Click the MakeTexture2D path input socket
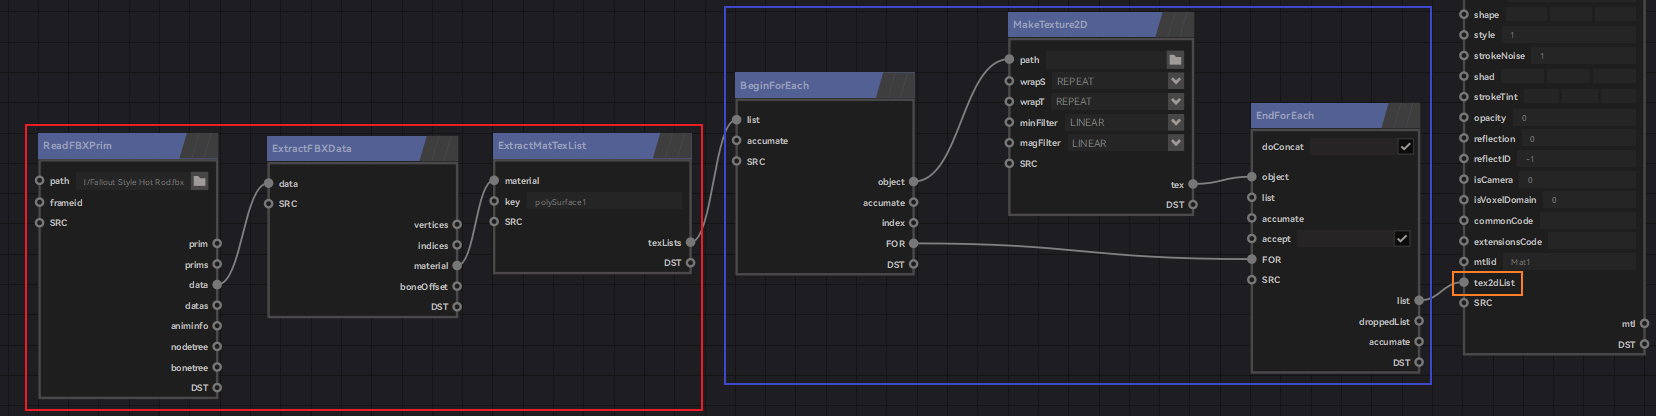This screenshot has height=416, width=1656. pos(1010,60)
